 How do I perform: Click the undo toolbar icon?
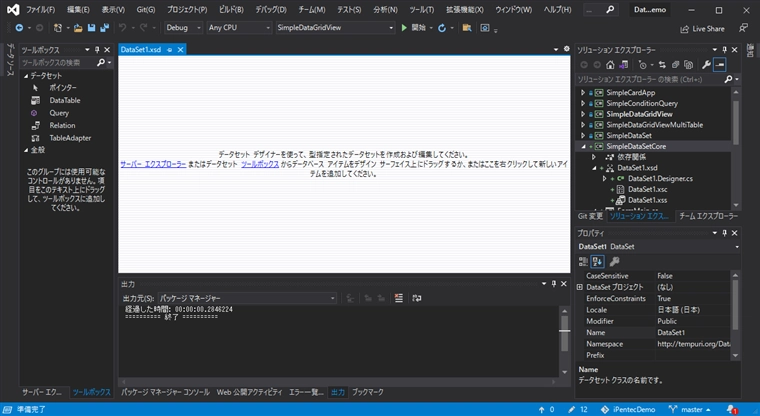tap(122, 28)
